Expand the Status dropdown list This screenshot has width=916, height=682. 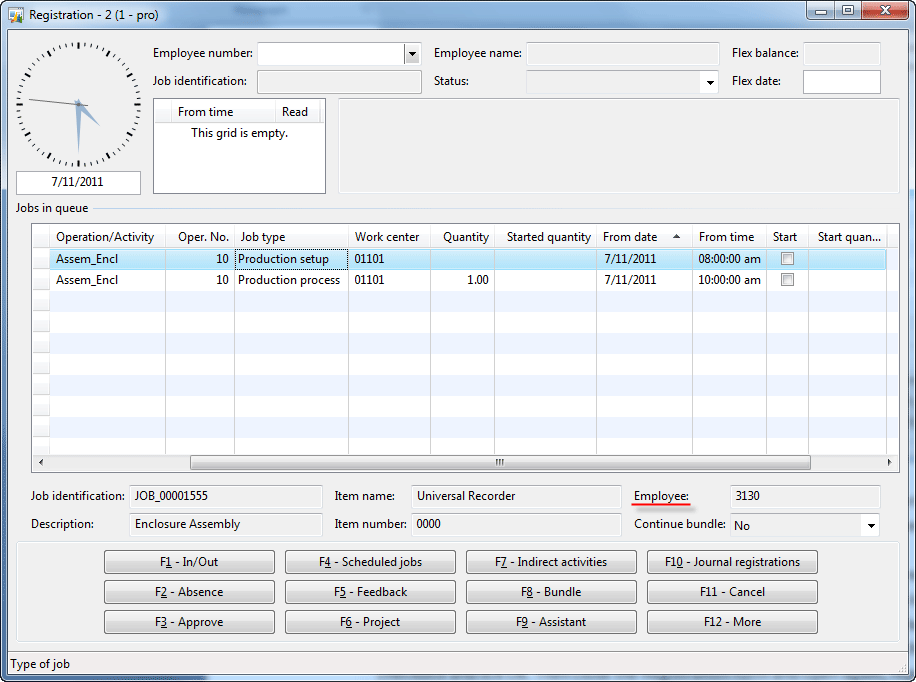(x=710, y=82)
